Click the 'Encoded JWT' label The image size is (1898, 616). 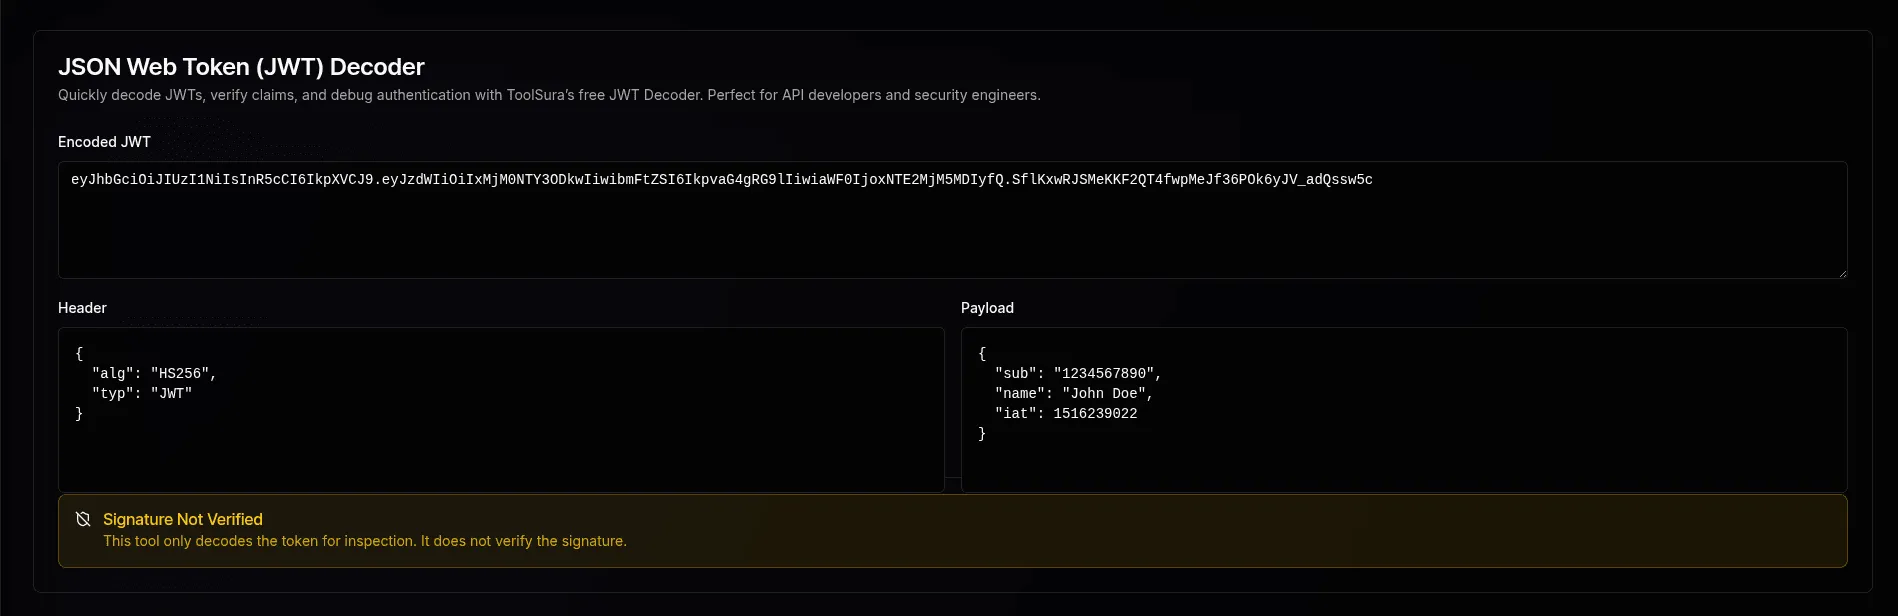point(104,142)
